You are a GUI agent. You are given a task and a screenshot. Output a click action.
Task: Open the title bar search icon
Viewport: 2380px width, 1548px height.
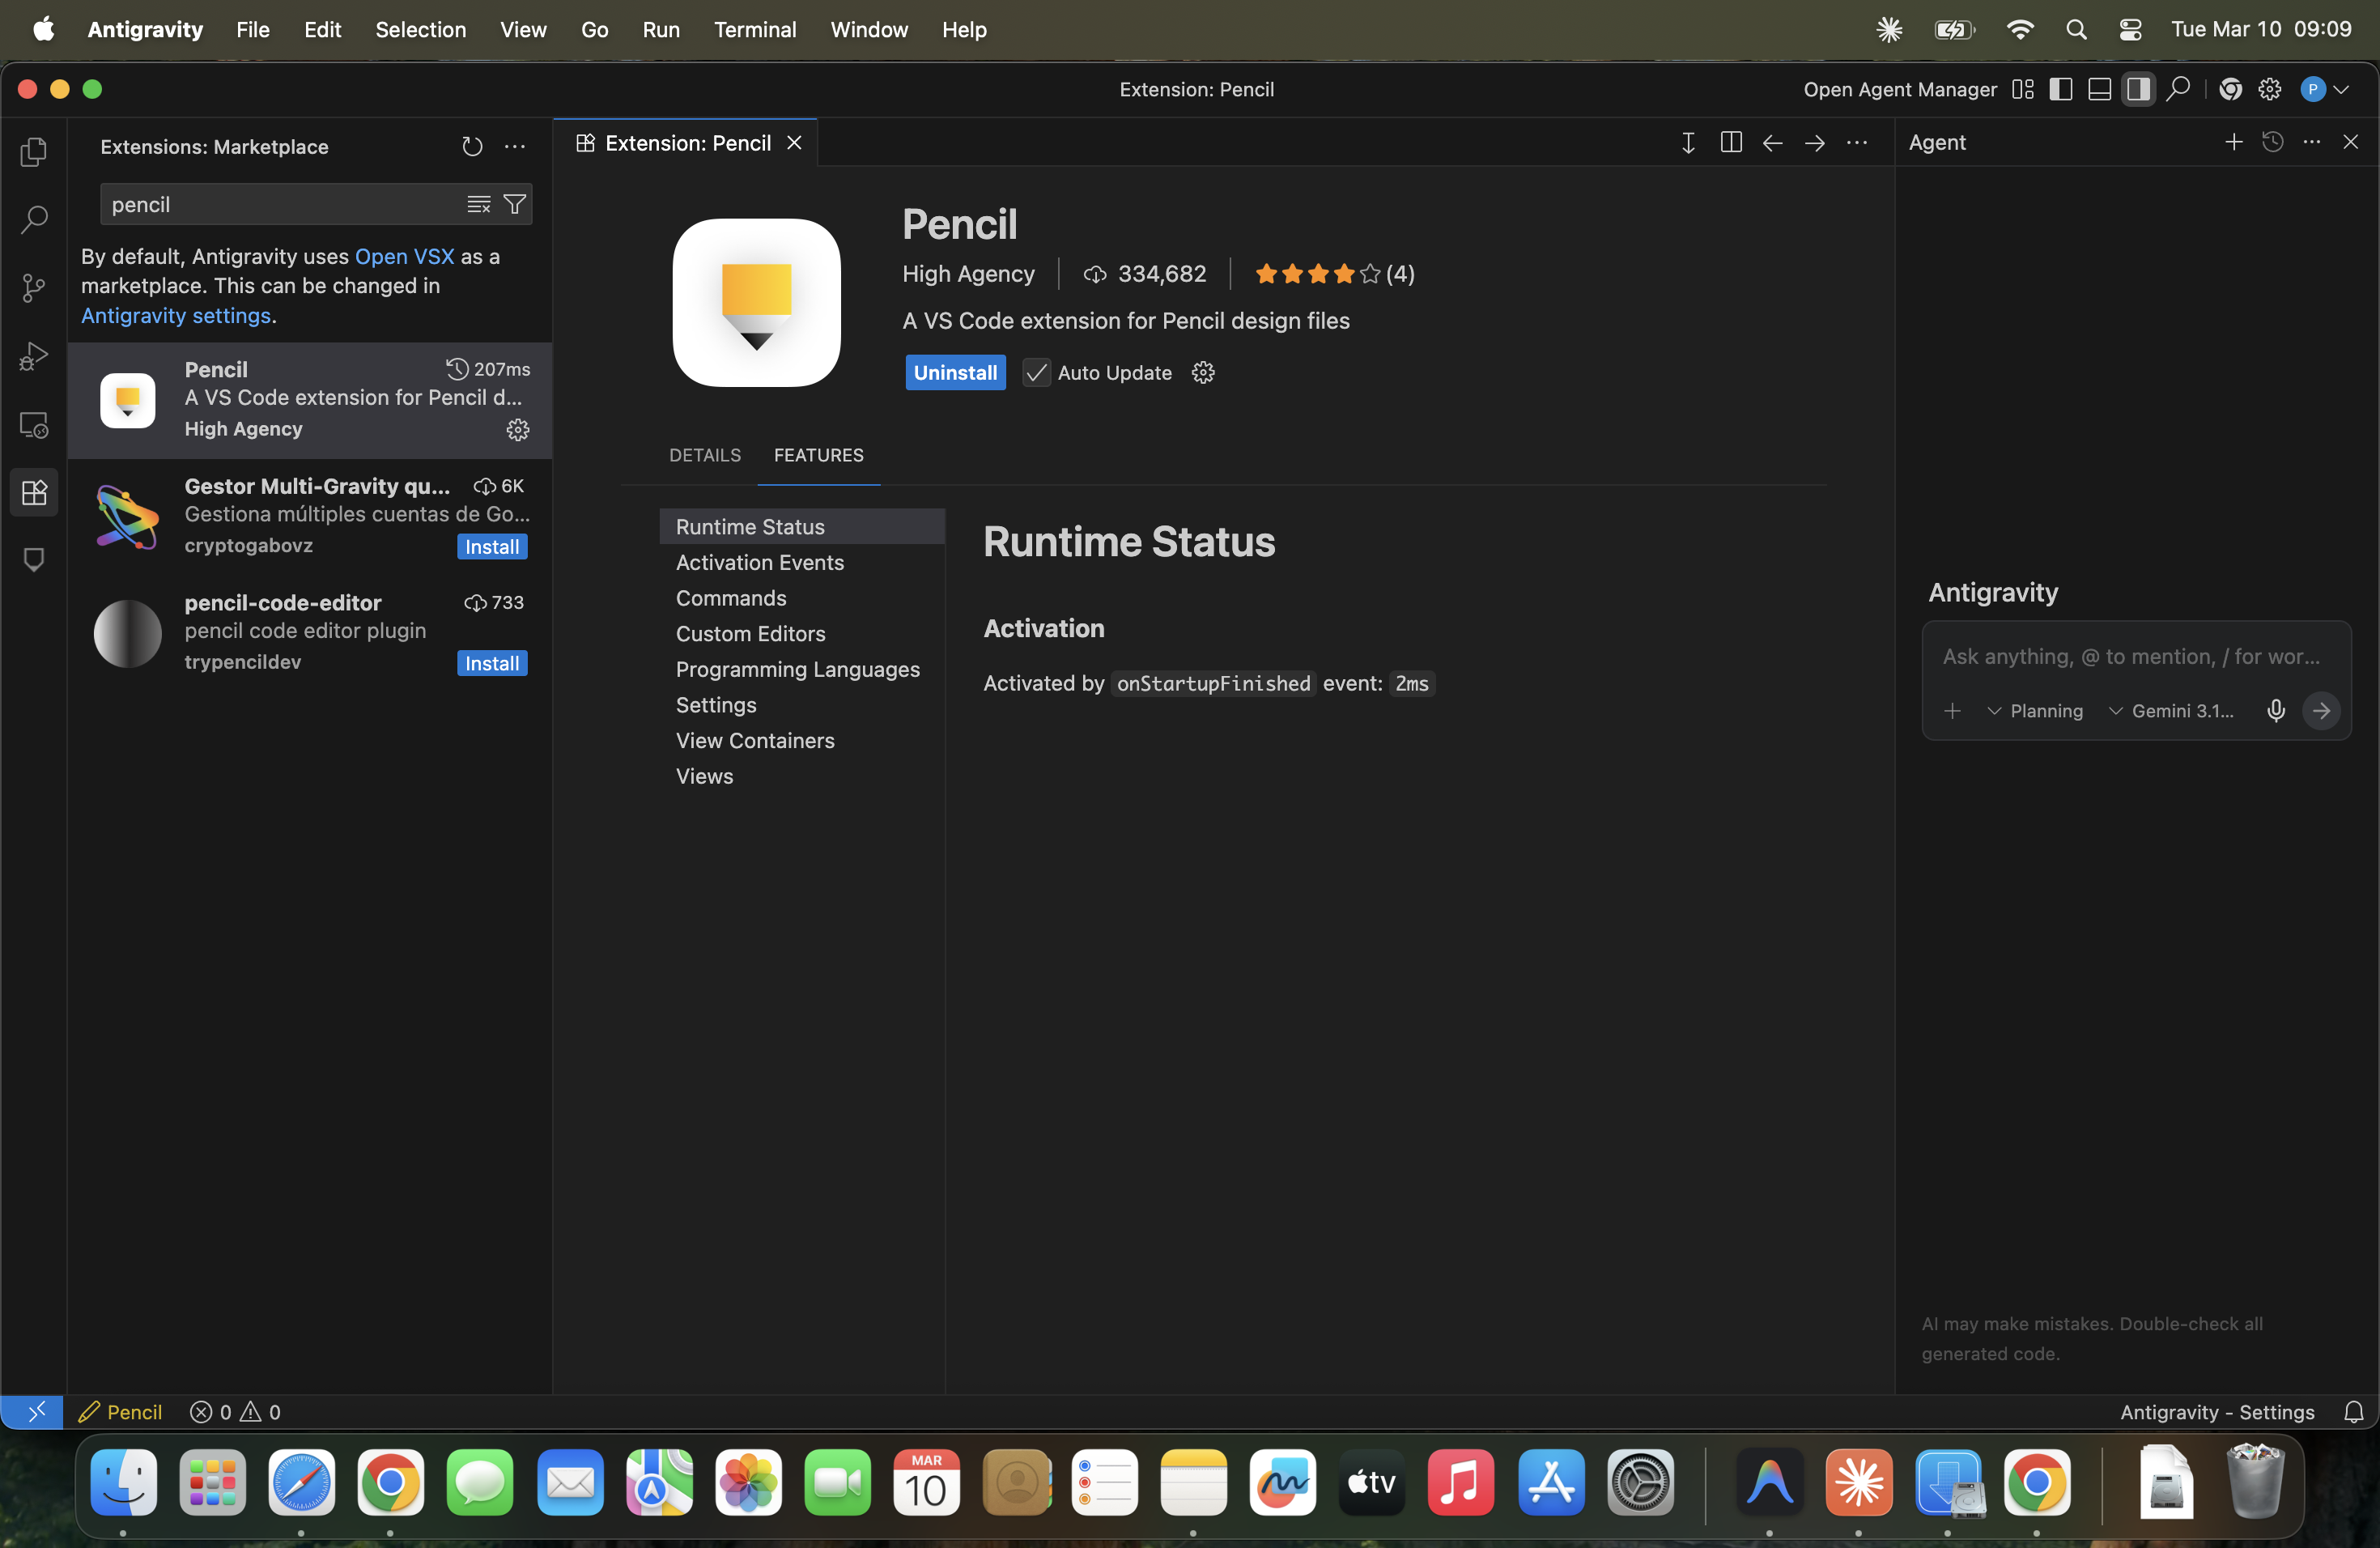click(2178, 89)
